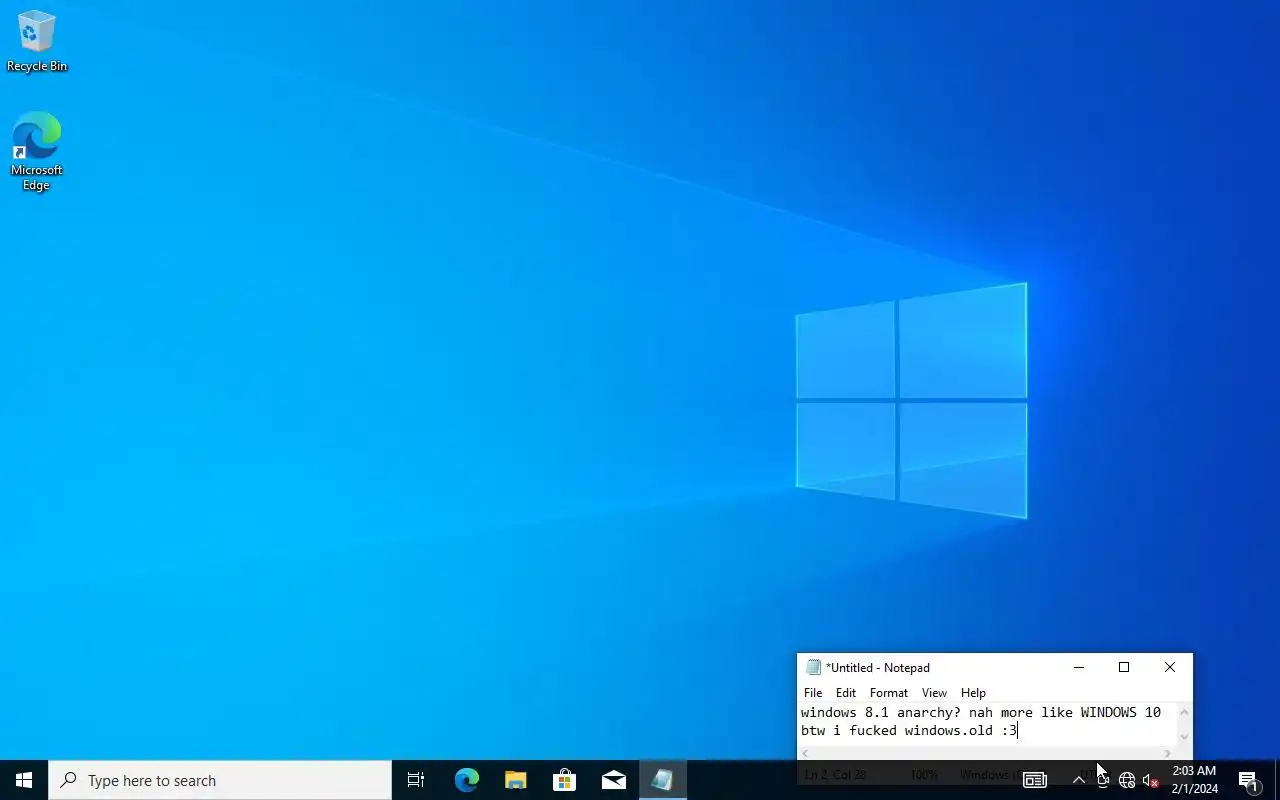
Task: Open Notepad's Help menu
Action: click(x=973, y=692)
